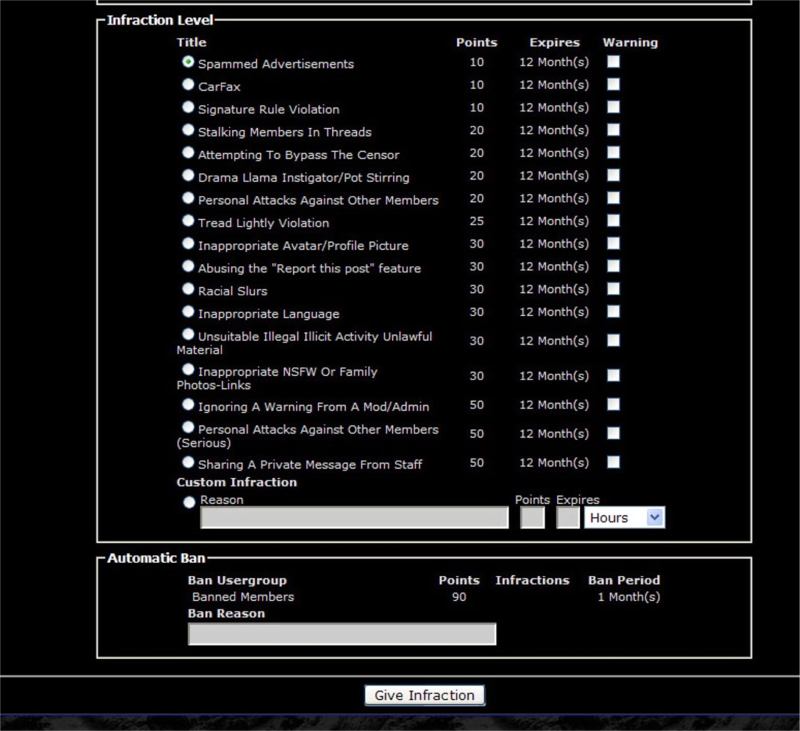Click the Ban Usergroup column header
This screenshot has height=731, width=800.
tap(237, 581)
